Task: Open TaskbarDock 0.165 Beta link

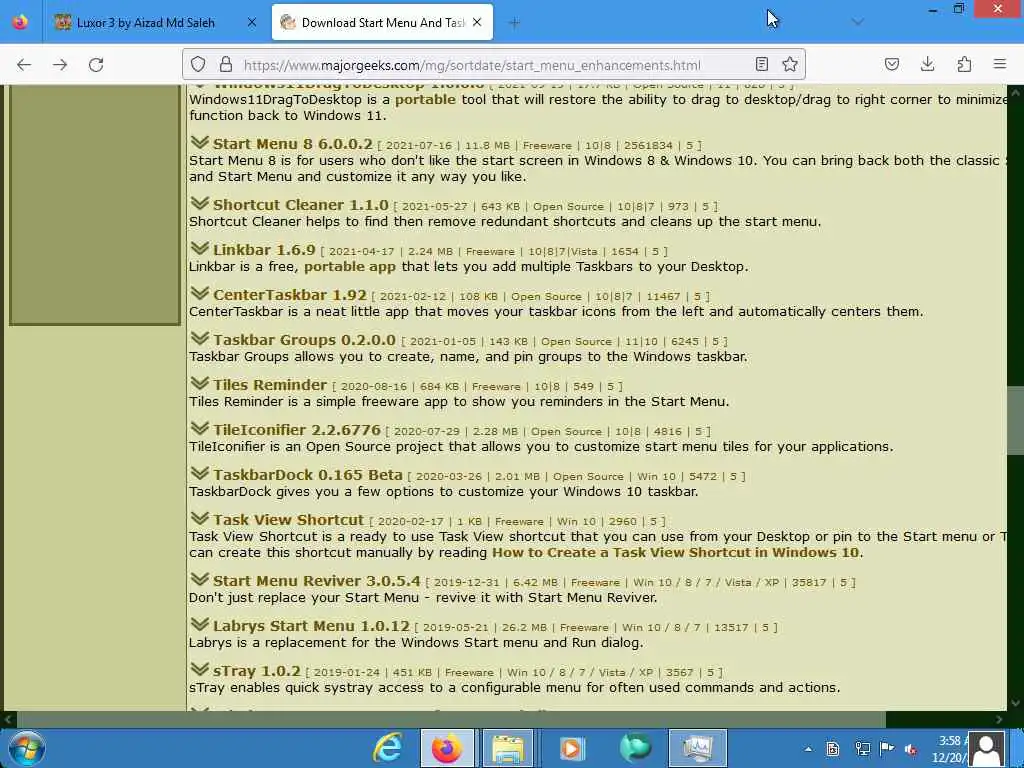Action: pos(308,475)
